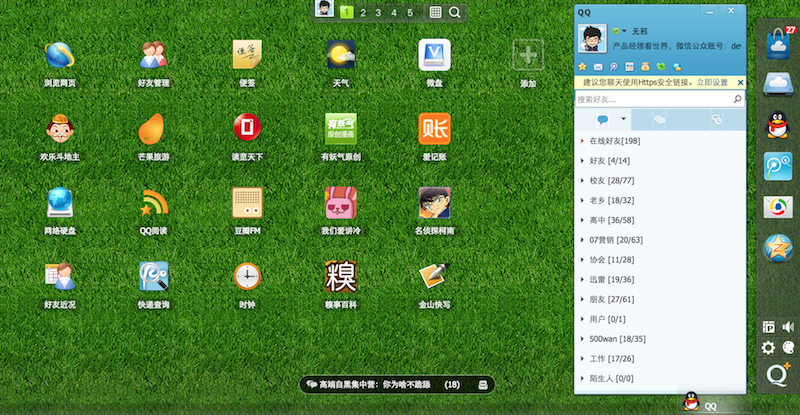
Task: Dismiss the Https security tip bar
Action: (x=740, y=82)
